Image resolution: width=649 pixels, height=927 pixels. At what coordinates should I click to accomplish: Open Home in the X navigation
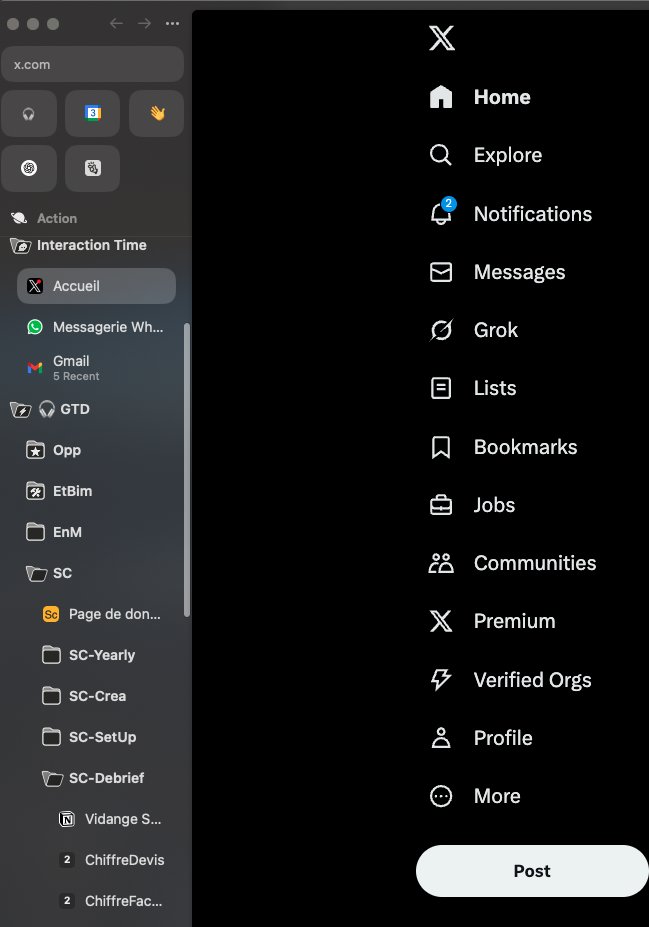tap(480, 97)
